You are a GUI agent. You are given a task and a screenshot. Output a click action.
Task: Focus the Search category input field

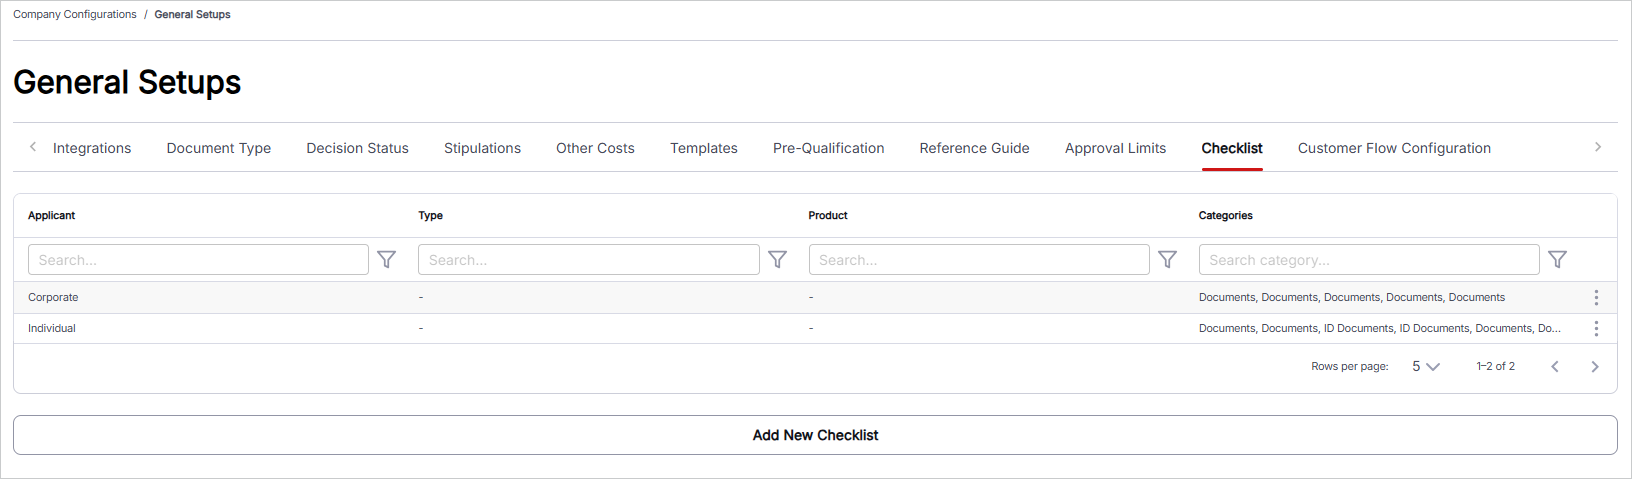1369,260
